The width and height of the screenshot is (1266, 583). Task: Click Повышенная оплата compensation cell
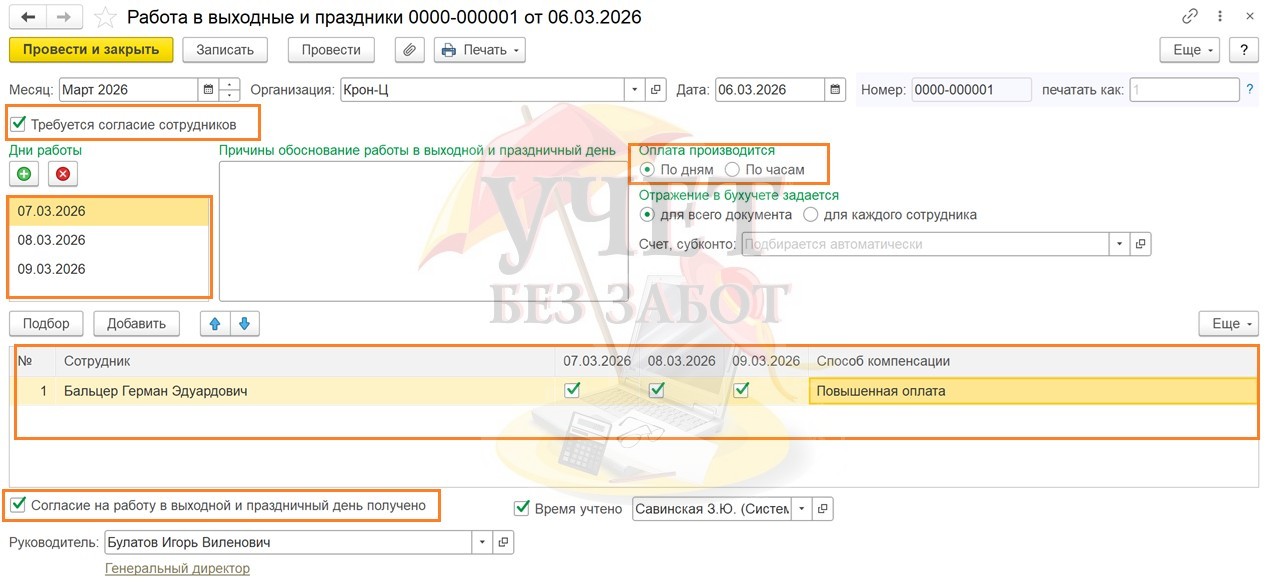pos(1032,391)
